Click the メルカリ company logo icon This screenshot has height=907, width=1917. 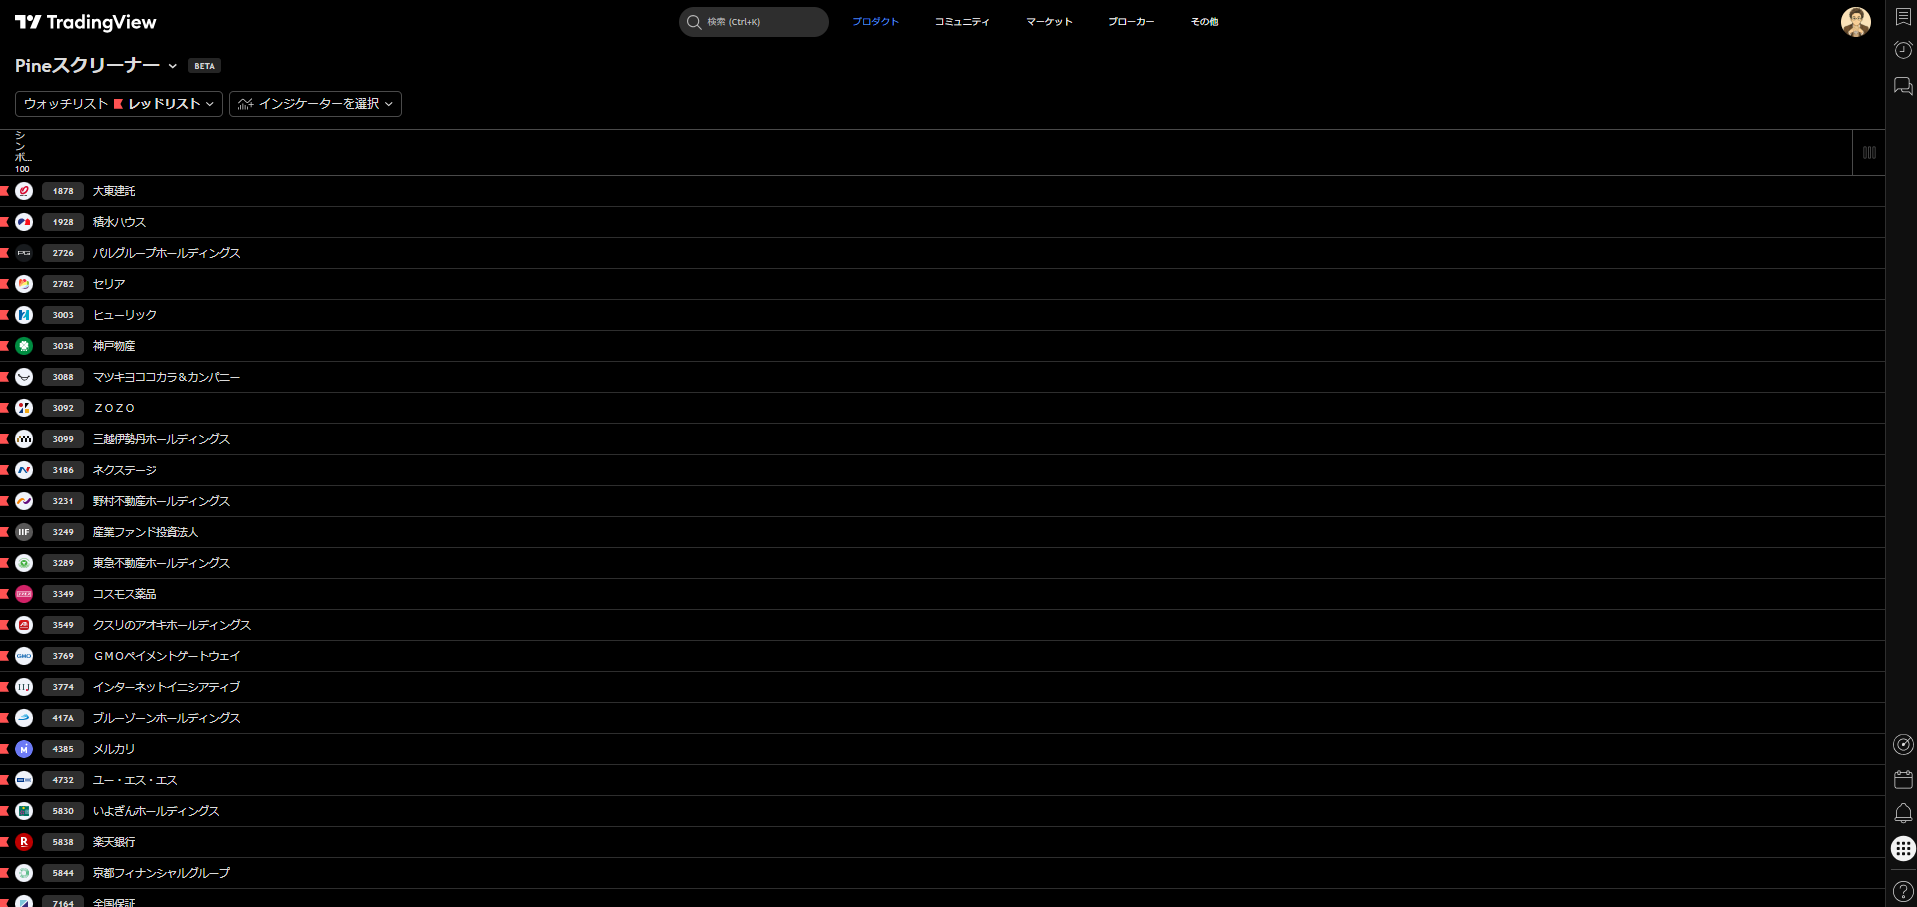click(24, 749)
